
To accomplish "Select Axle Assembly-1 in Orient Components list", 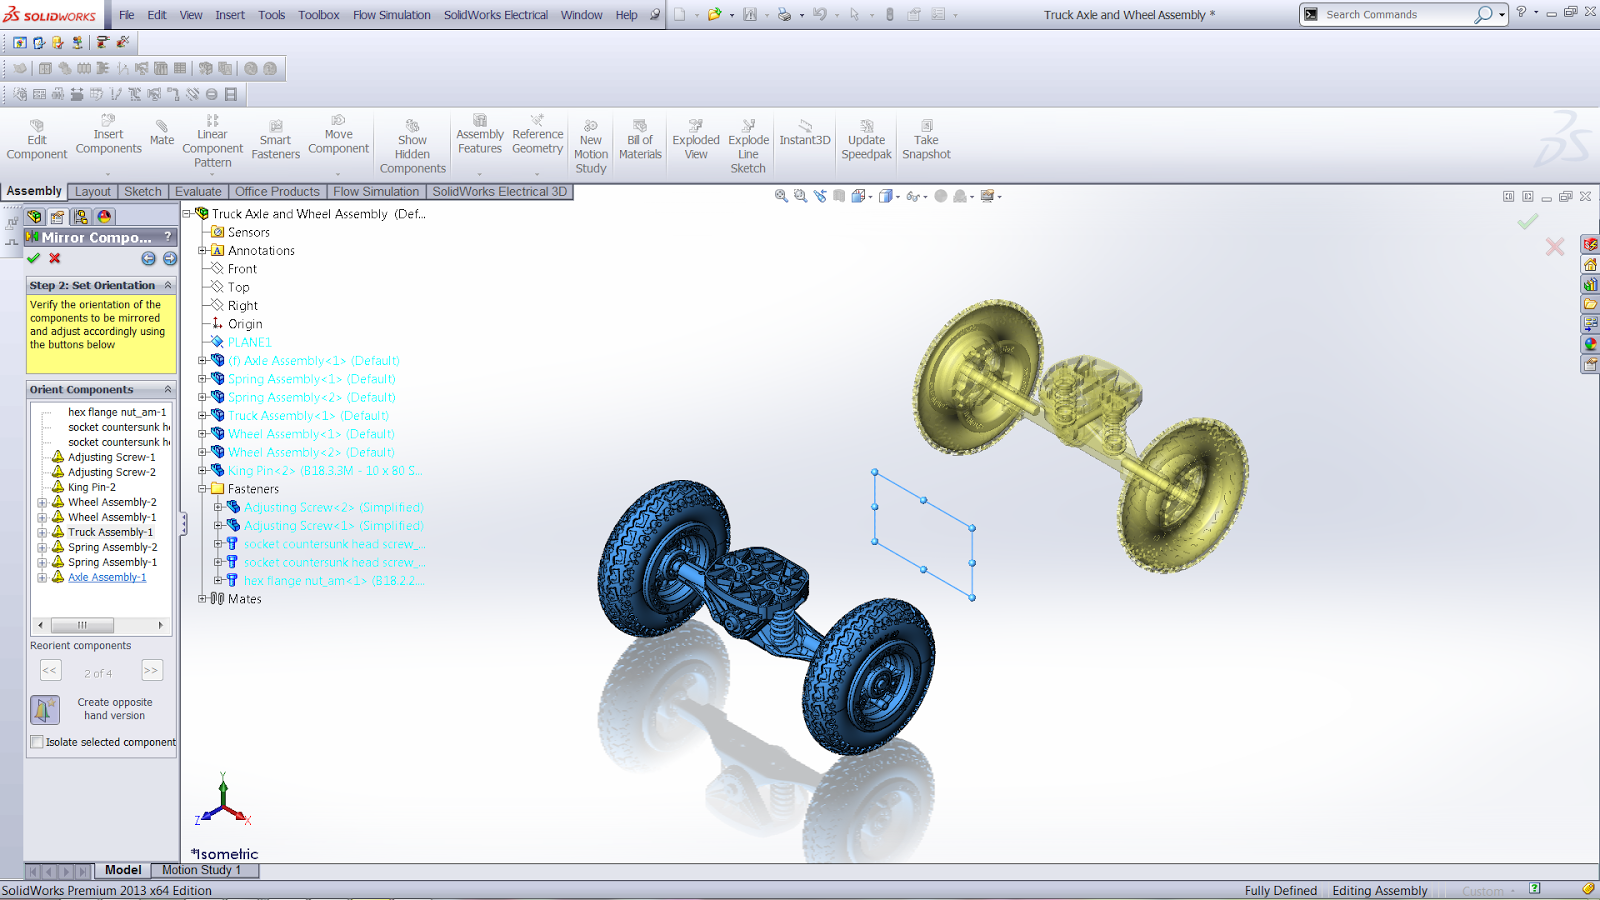I will pyautogui.click(x=107, y=577).
